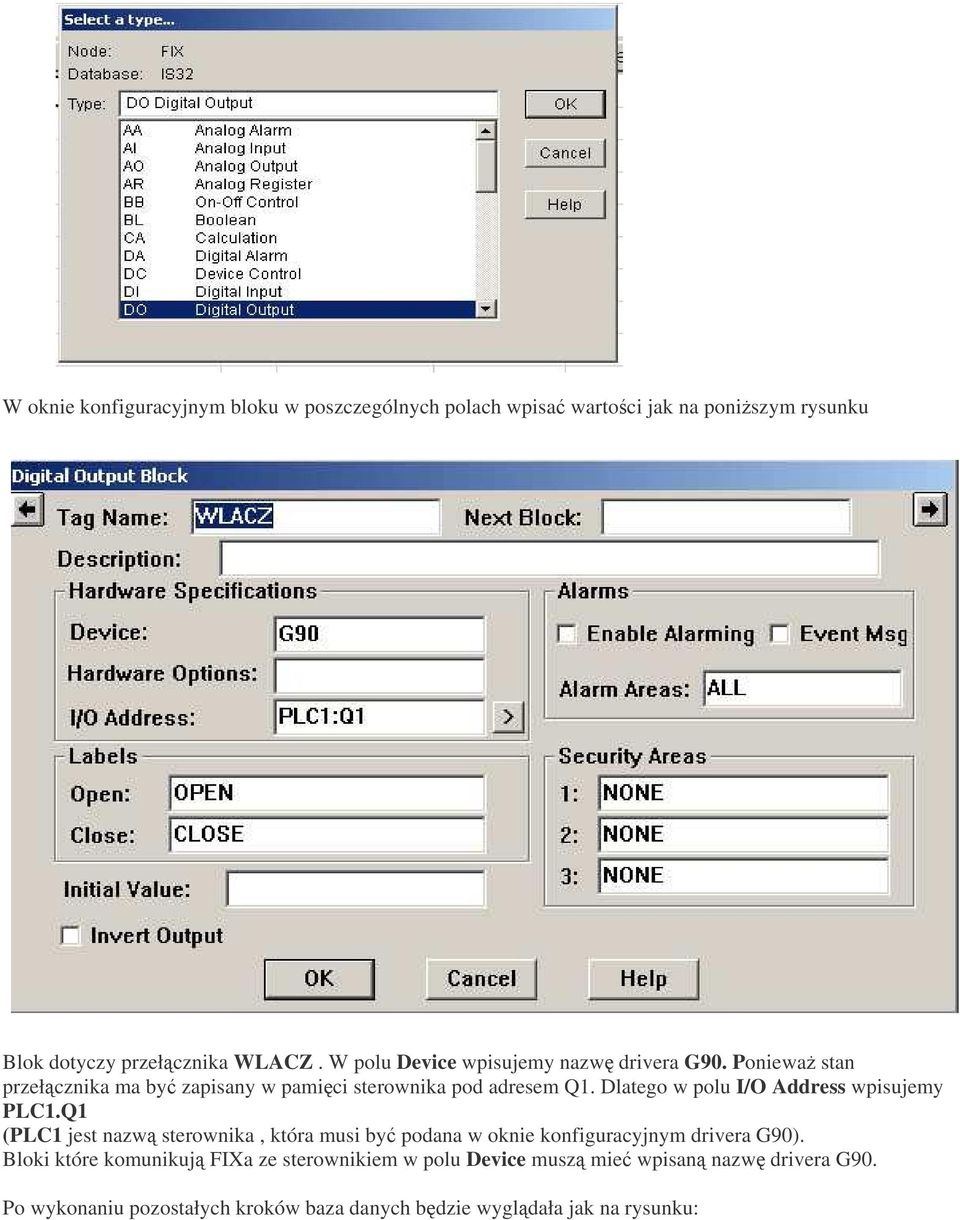Click the Device field G90
This screenshot has width=960, height=1220.
(379, 634)
